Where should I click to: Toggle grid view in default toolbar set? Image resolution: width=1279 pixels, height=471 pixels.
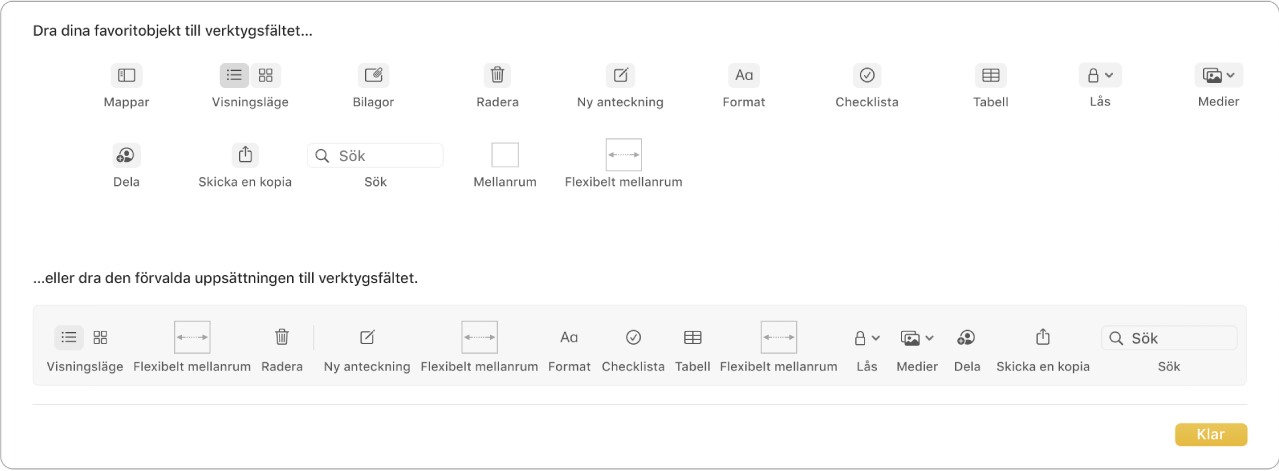click(100, 337)
